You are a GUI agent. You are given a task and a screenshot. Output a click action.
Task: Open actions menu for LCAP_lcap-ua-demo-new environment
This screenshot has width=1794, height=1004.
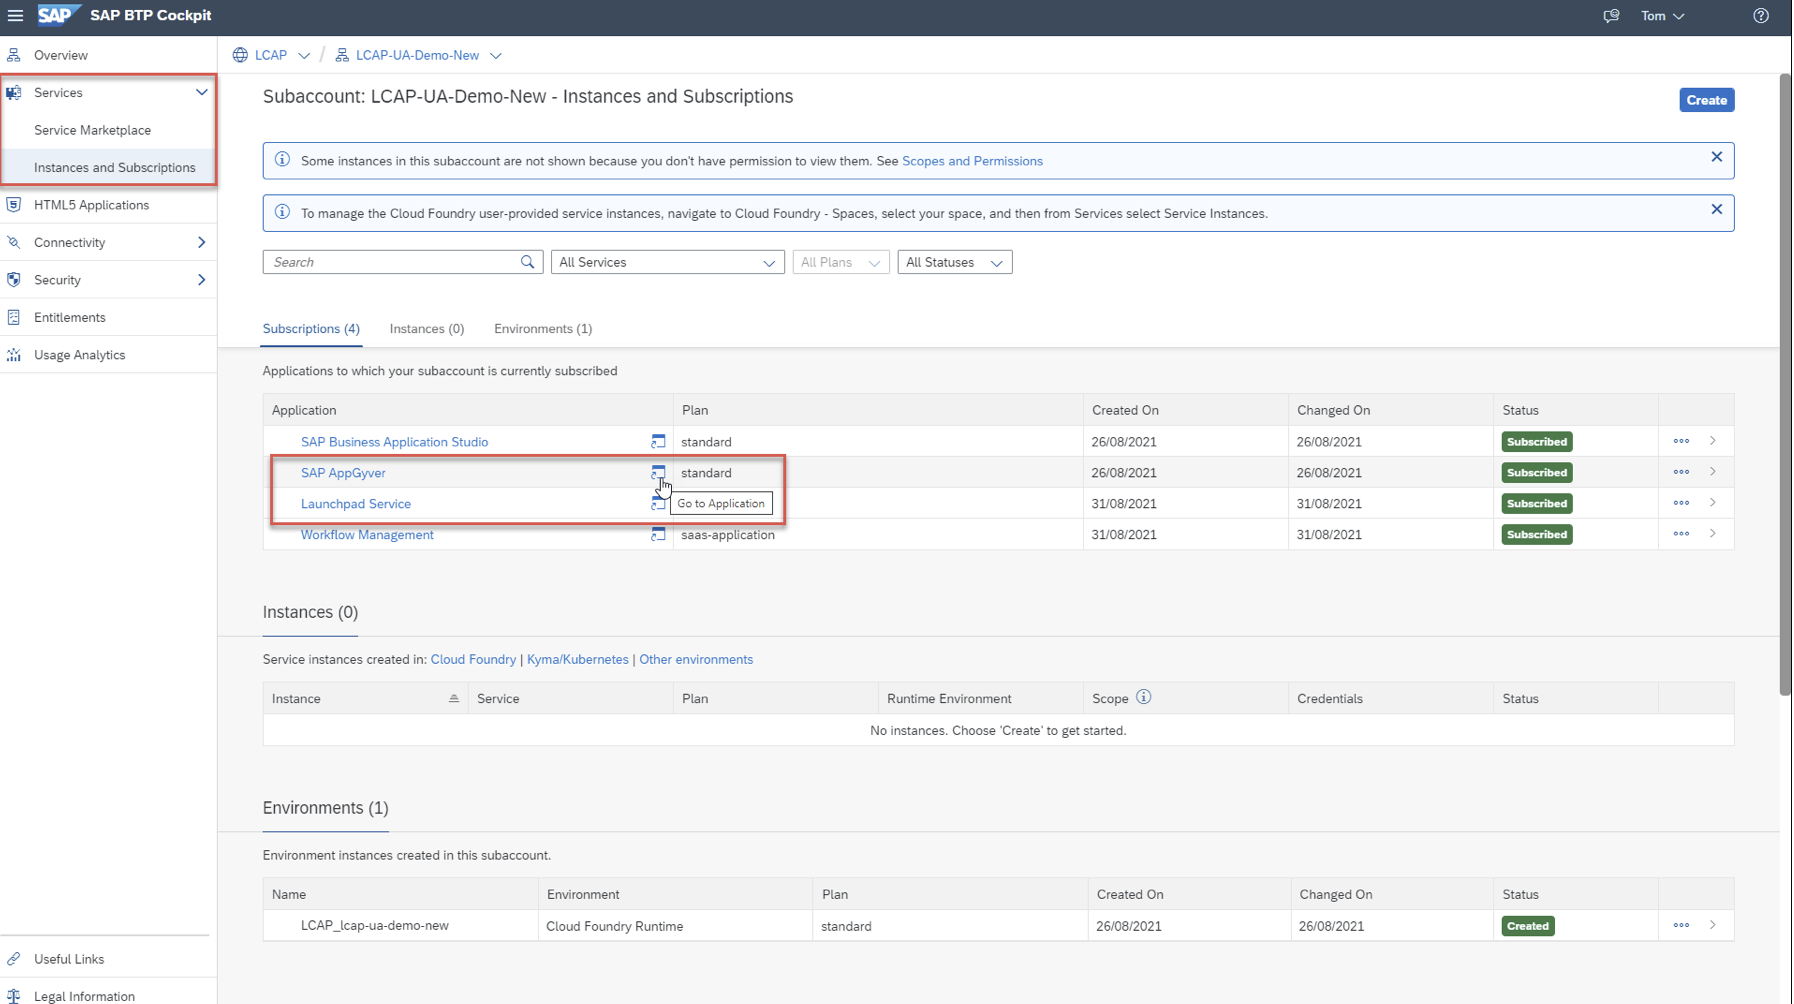pyautogui.click(x=1681, y=925)
